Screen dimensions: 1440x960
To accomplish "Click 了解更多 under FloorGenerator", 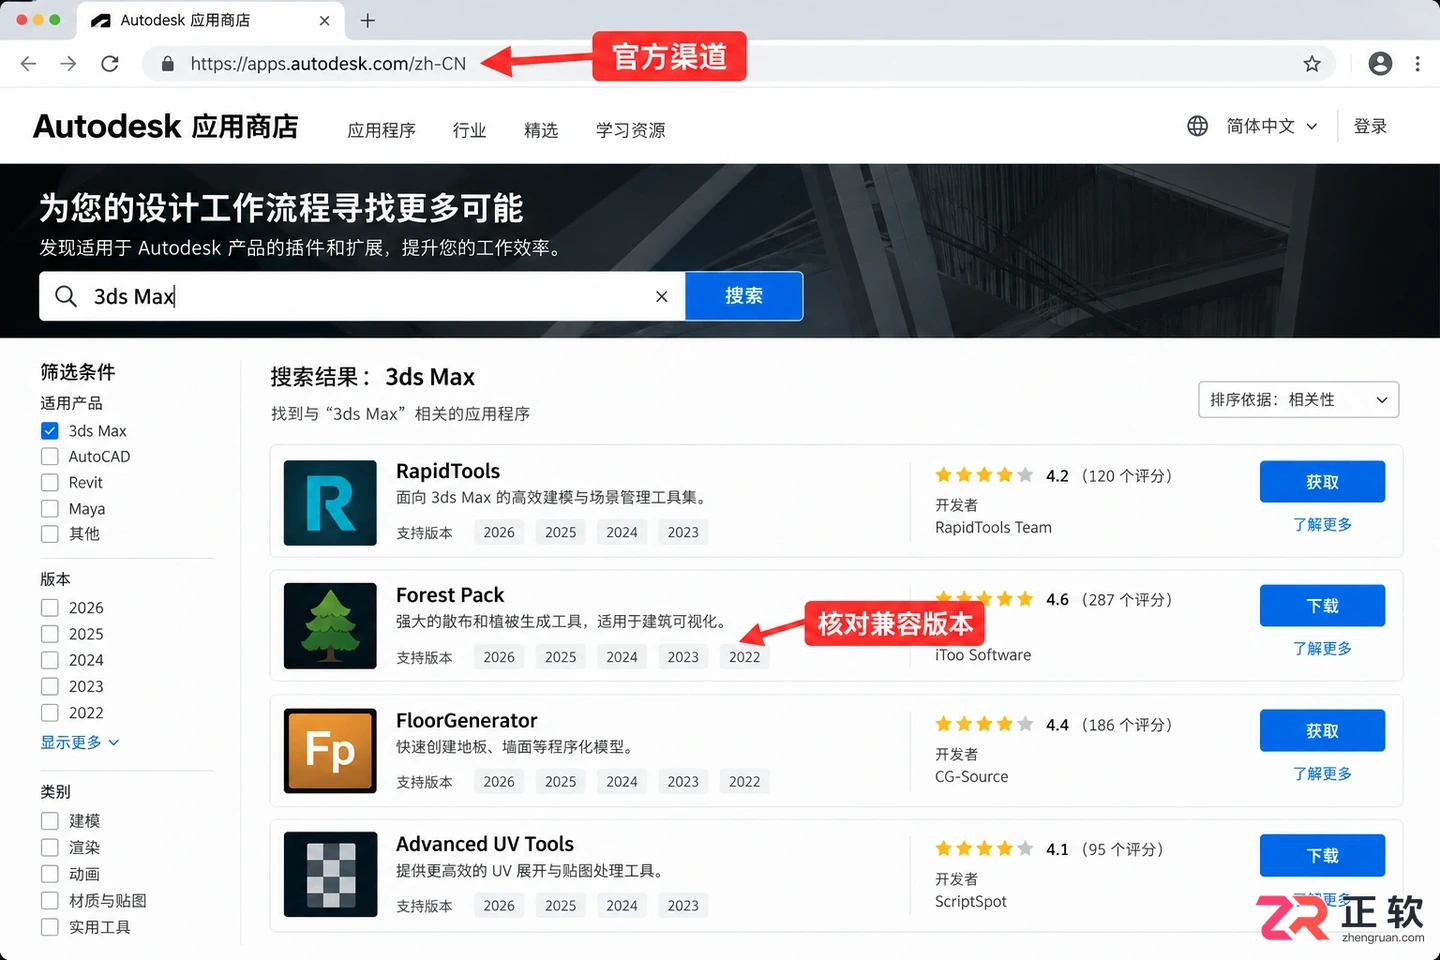I will pos(1322,773).
